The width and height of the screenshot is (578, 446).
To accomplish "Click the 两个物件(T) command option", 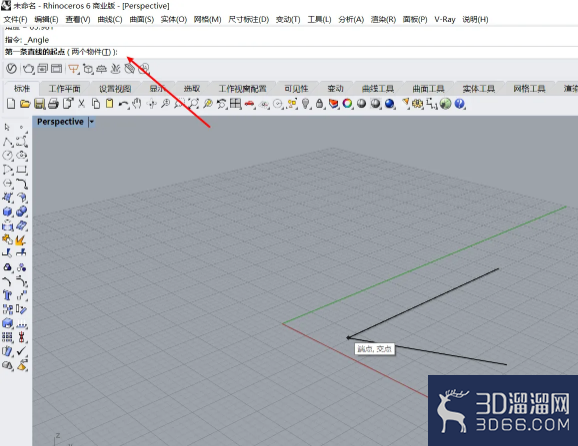I will click(x=91, y=52).
